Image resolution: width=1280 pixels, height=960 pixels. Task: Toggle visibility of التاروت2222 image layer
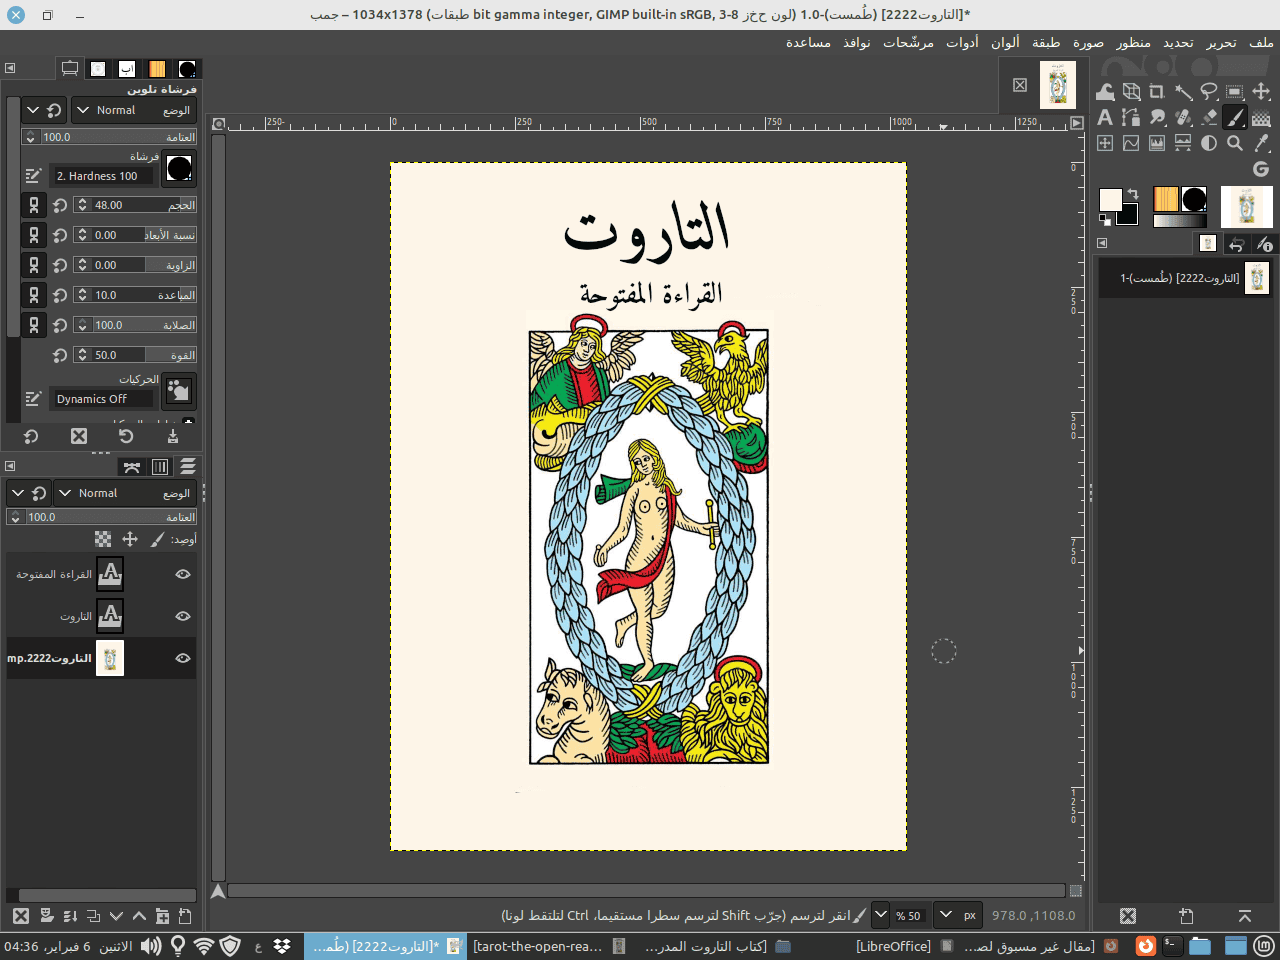183,658
